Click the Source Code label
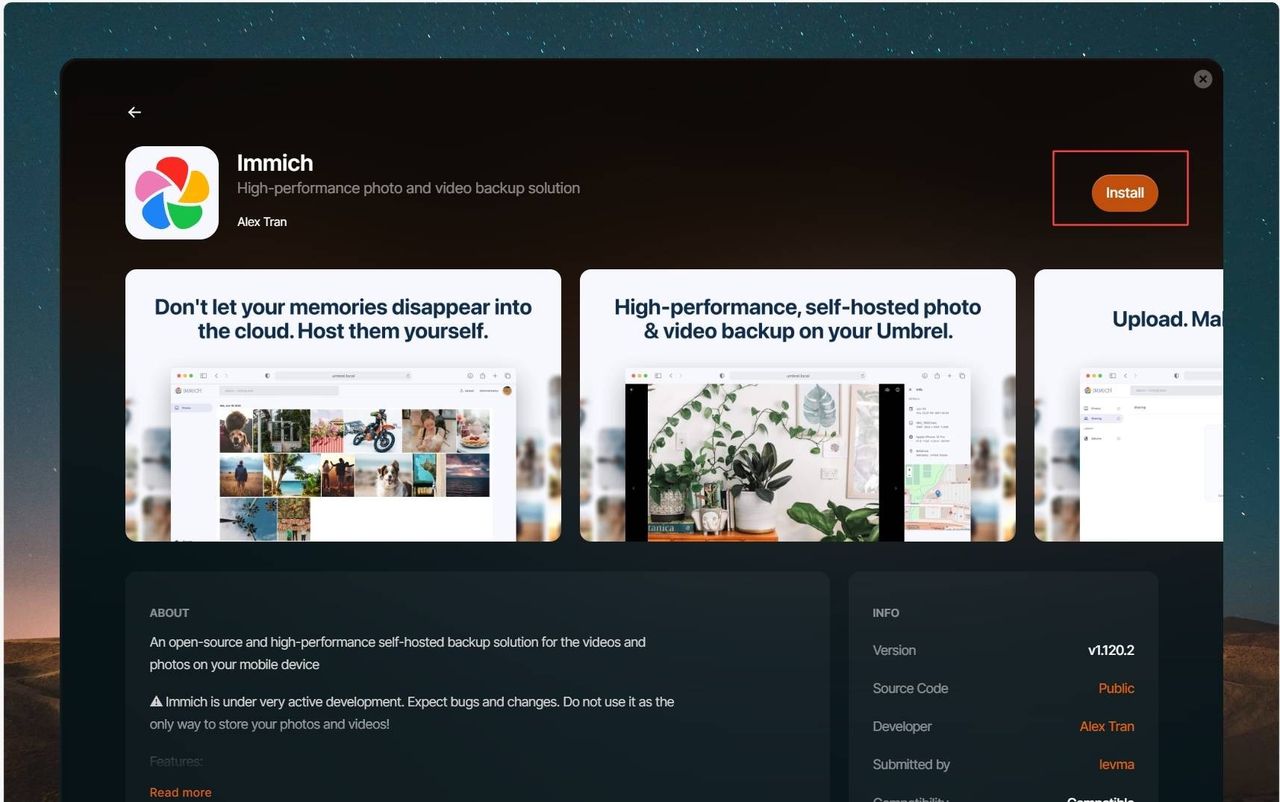Screen dimensions: 1280x802 pos(910,688)
